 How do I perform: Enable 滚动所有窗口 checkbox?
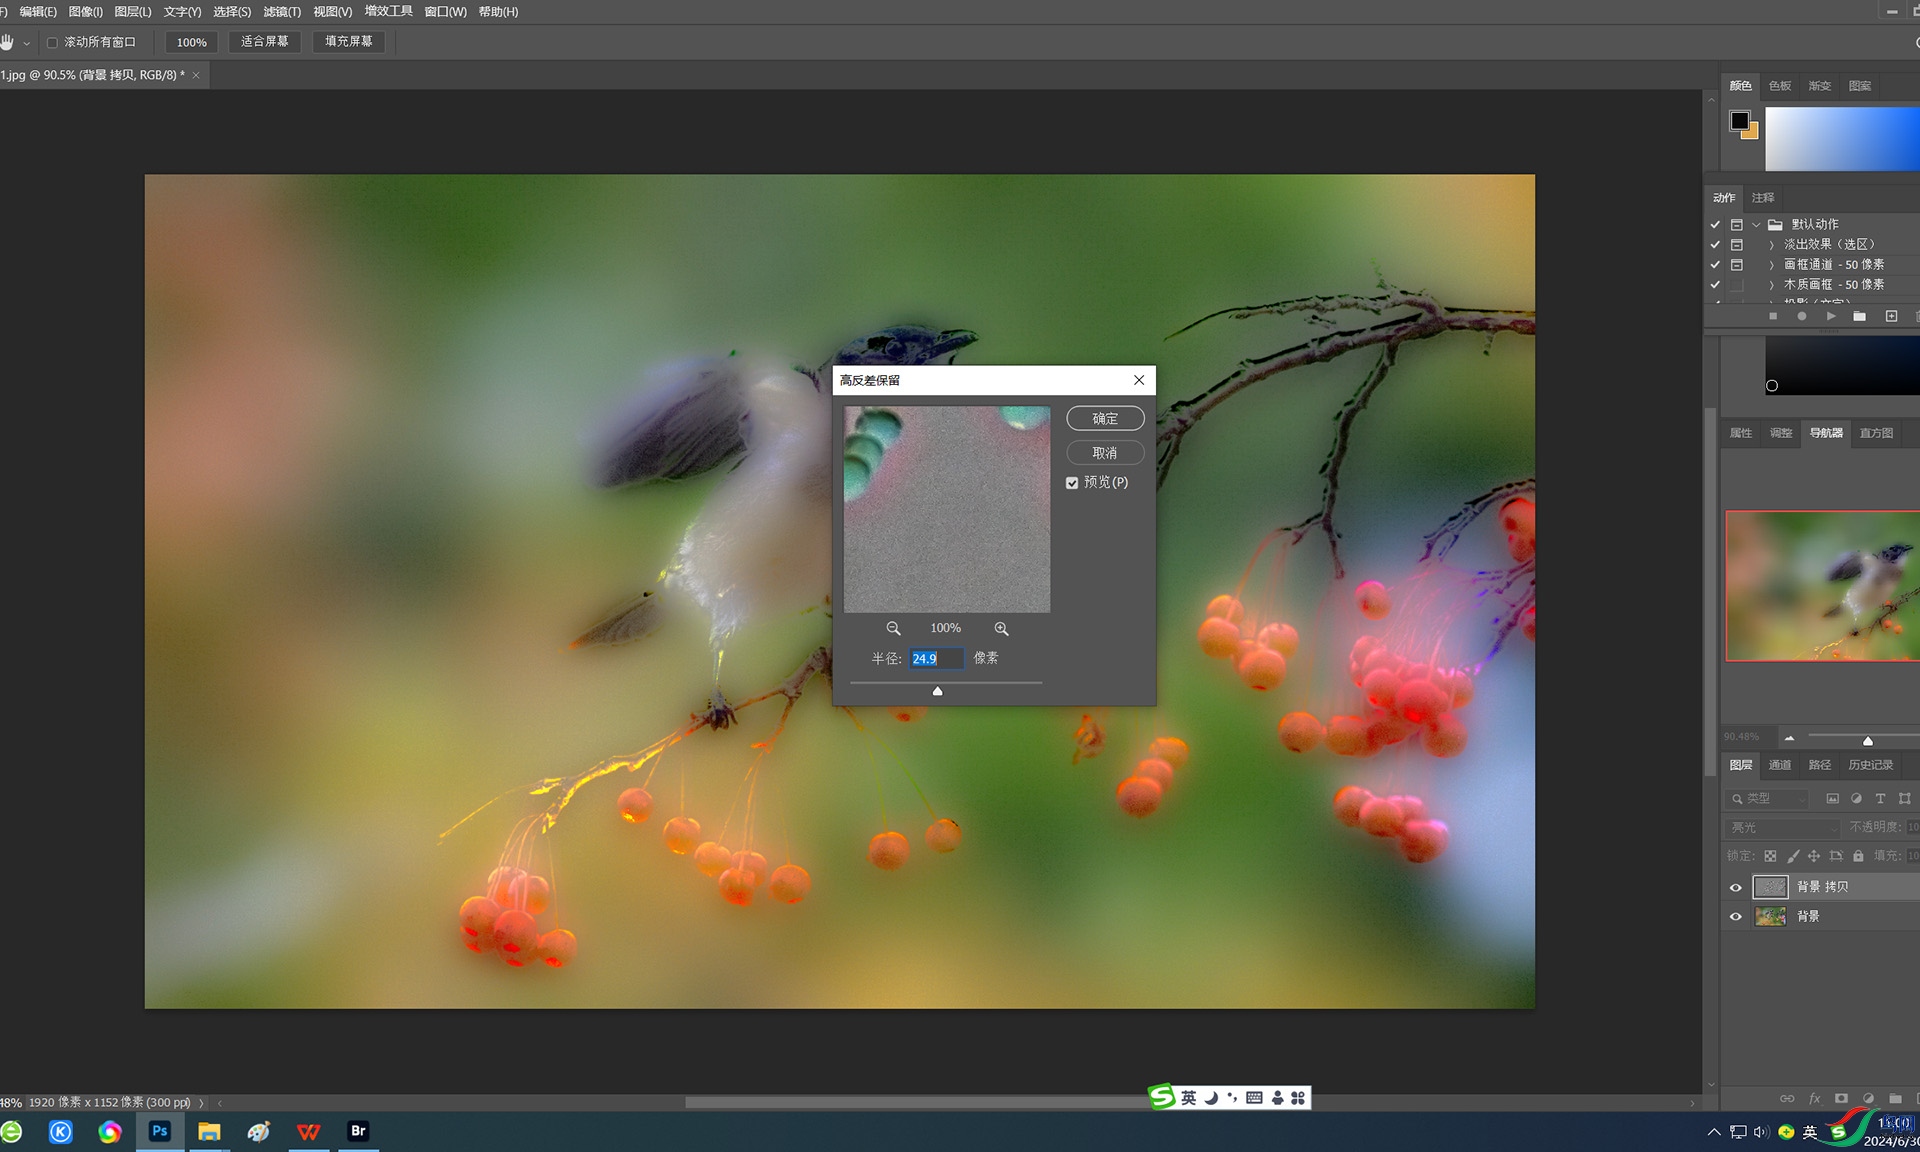52,42
